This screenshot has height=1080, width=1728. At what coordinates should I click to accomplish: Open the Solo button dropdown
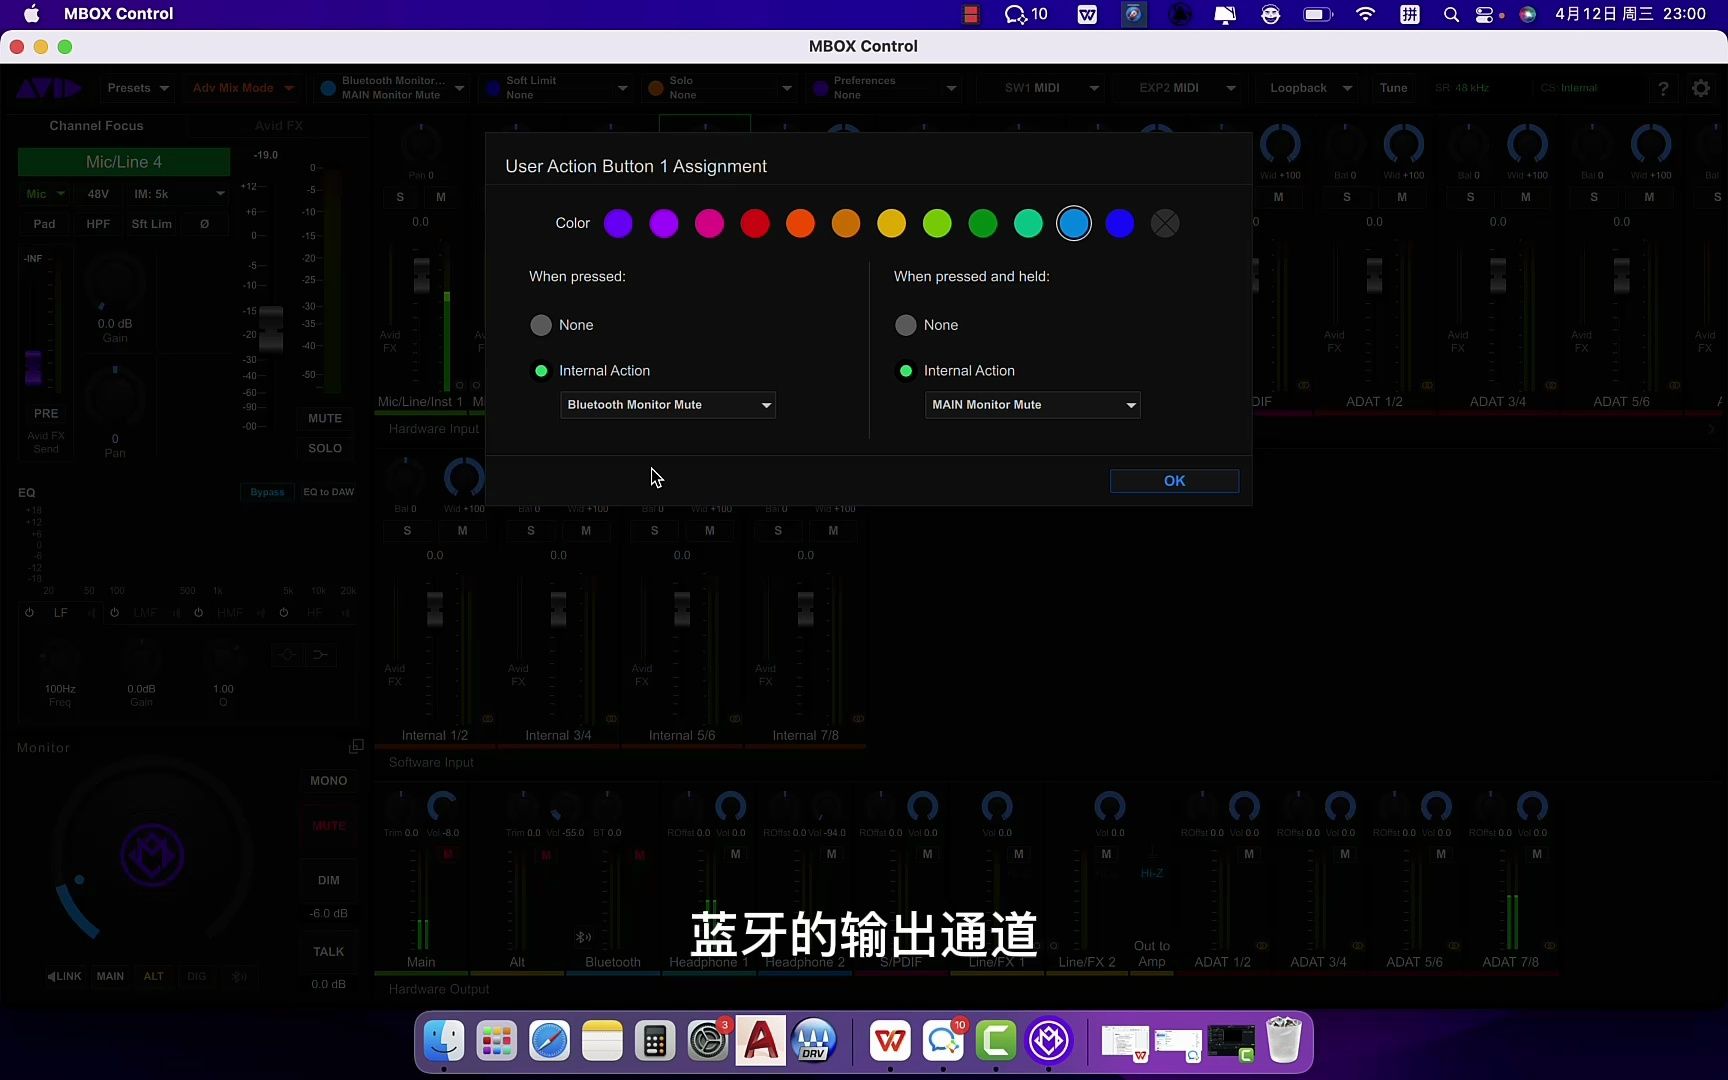(x=720, y=88)
